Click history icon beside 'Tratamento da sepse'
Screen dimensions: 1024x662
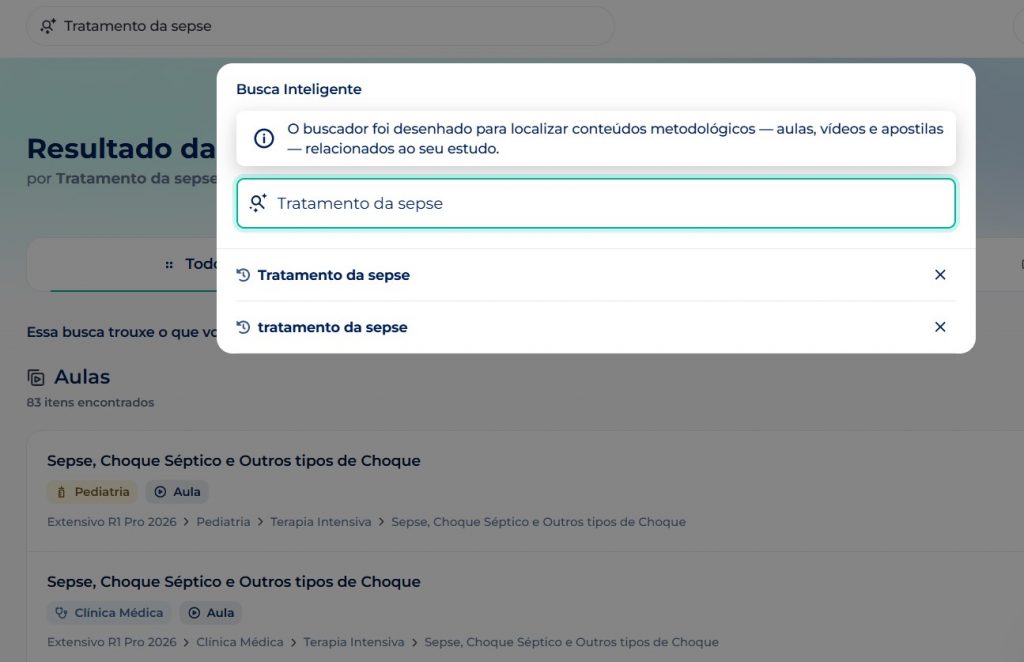(x=243, y=275)
